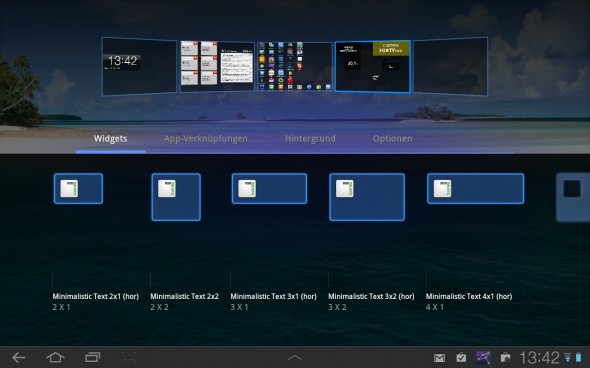Open the market bag notification icon
The image size is (590, 368).
(505, 357)
